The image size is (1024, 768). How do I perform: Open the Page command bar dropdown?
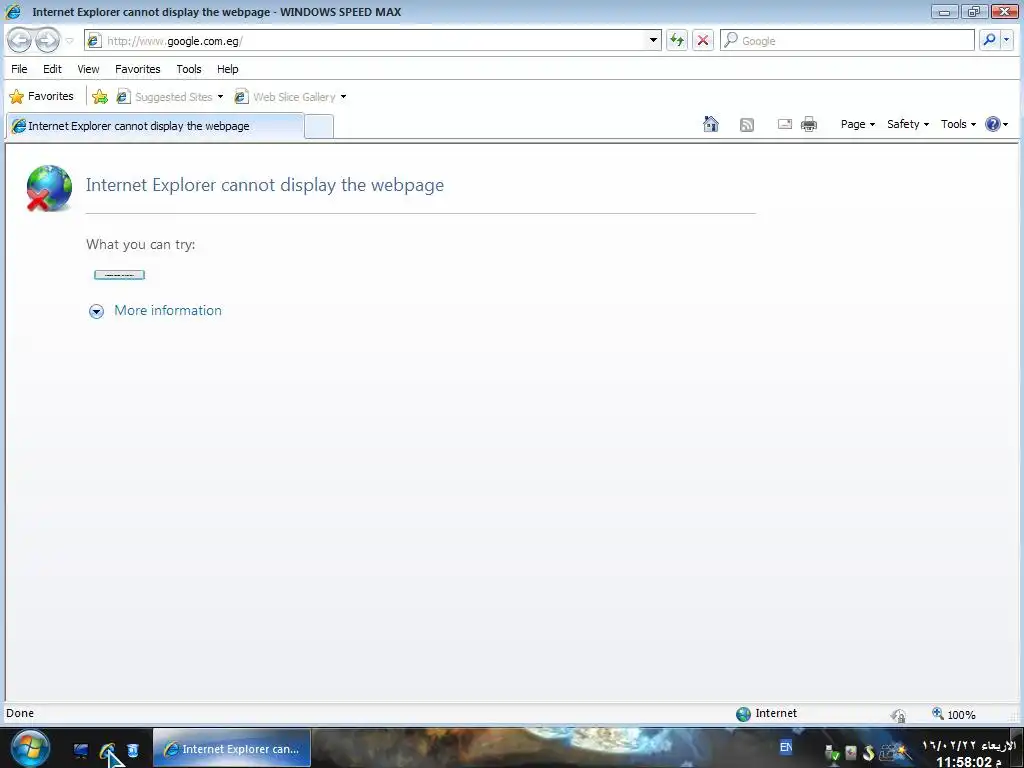(x=857, y=124)
